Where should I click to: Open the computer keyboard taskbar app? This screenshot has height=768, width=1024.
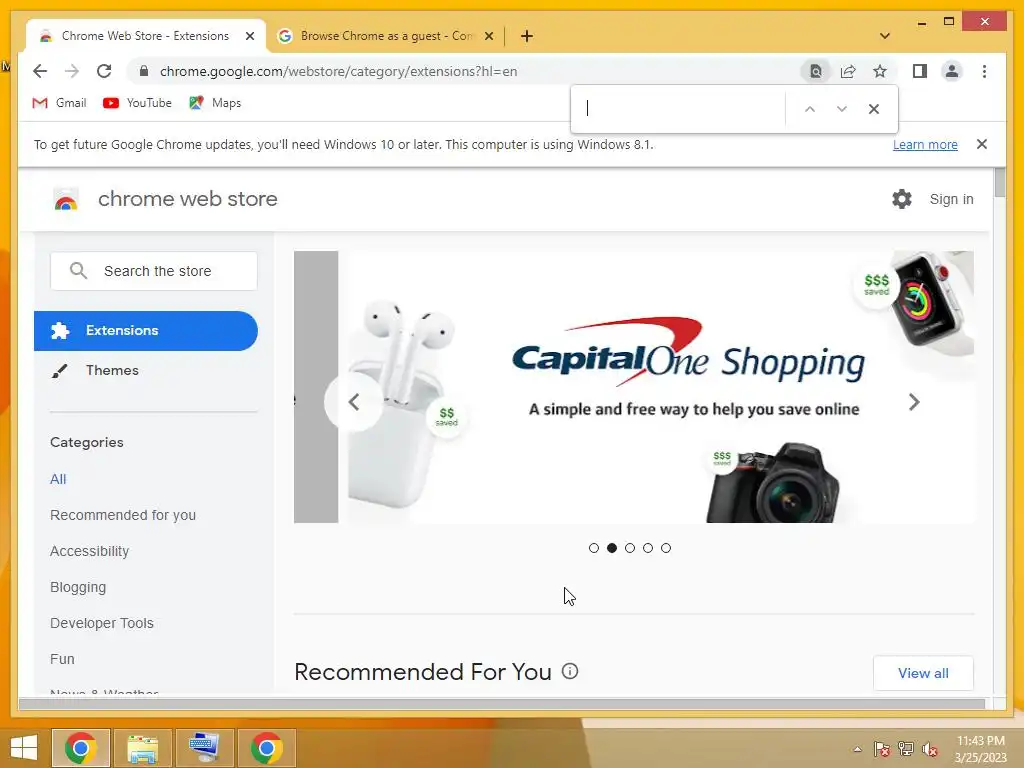(x=204, y=748)
